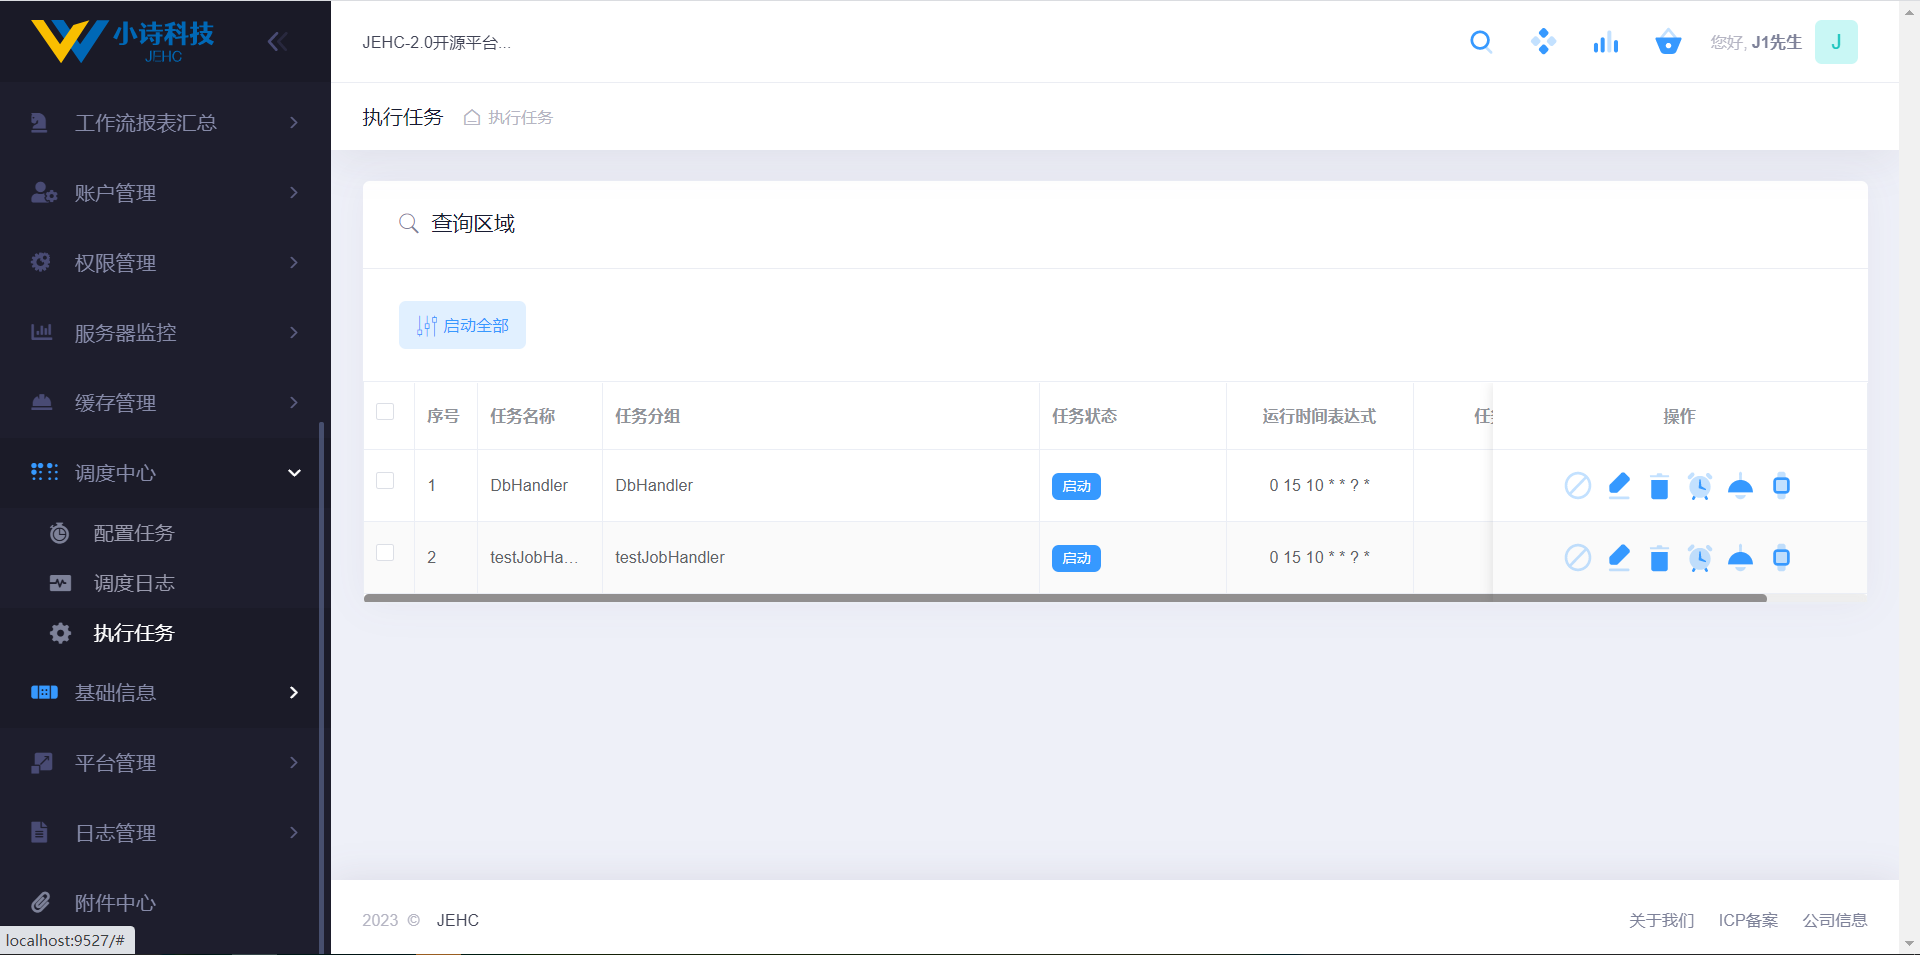Open the 关于我们 footer link
Viewport: 1920px width, 955px height.
tap(1661, 920)
